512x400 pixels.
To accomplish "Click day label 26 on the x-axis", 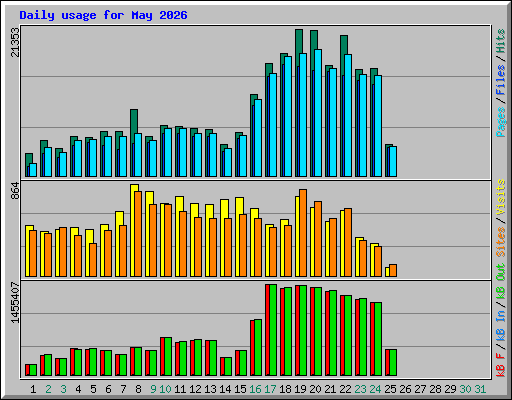I will 405,389.
